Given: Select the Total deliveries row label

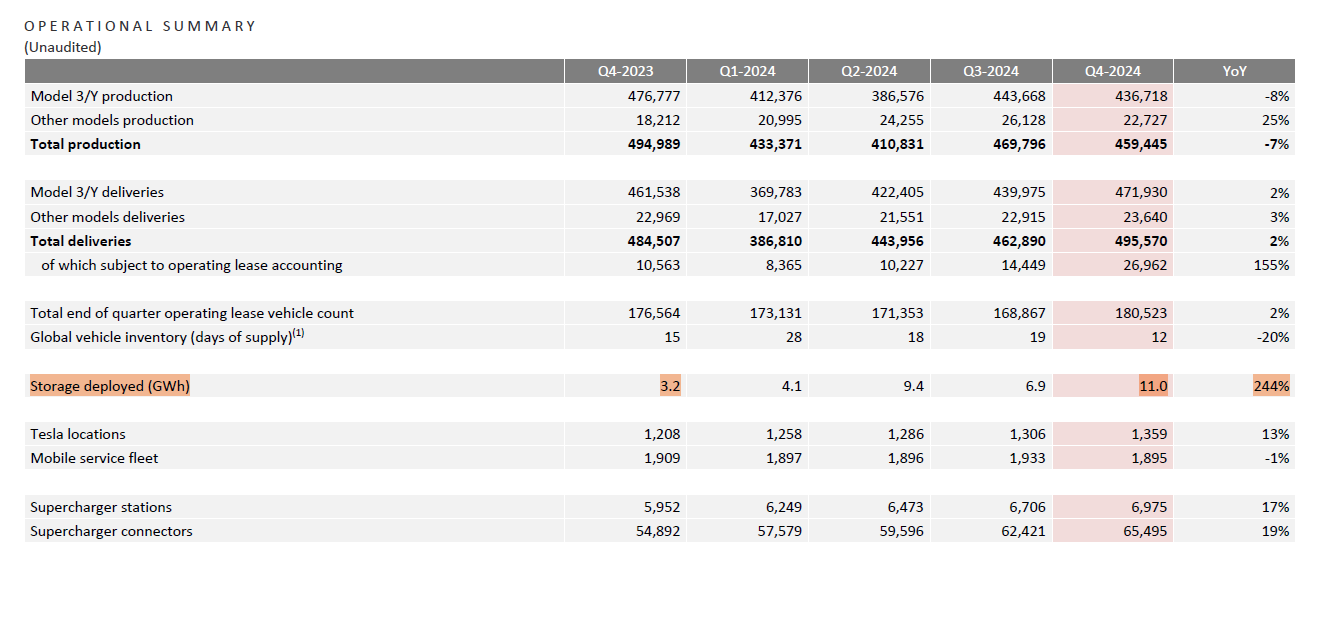Looking at the screenshot, I should click(x=81, y=241).
